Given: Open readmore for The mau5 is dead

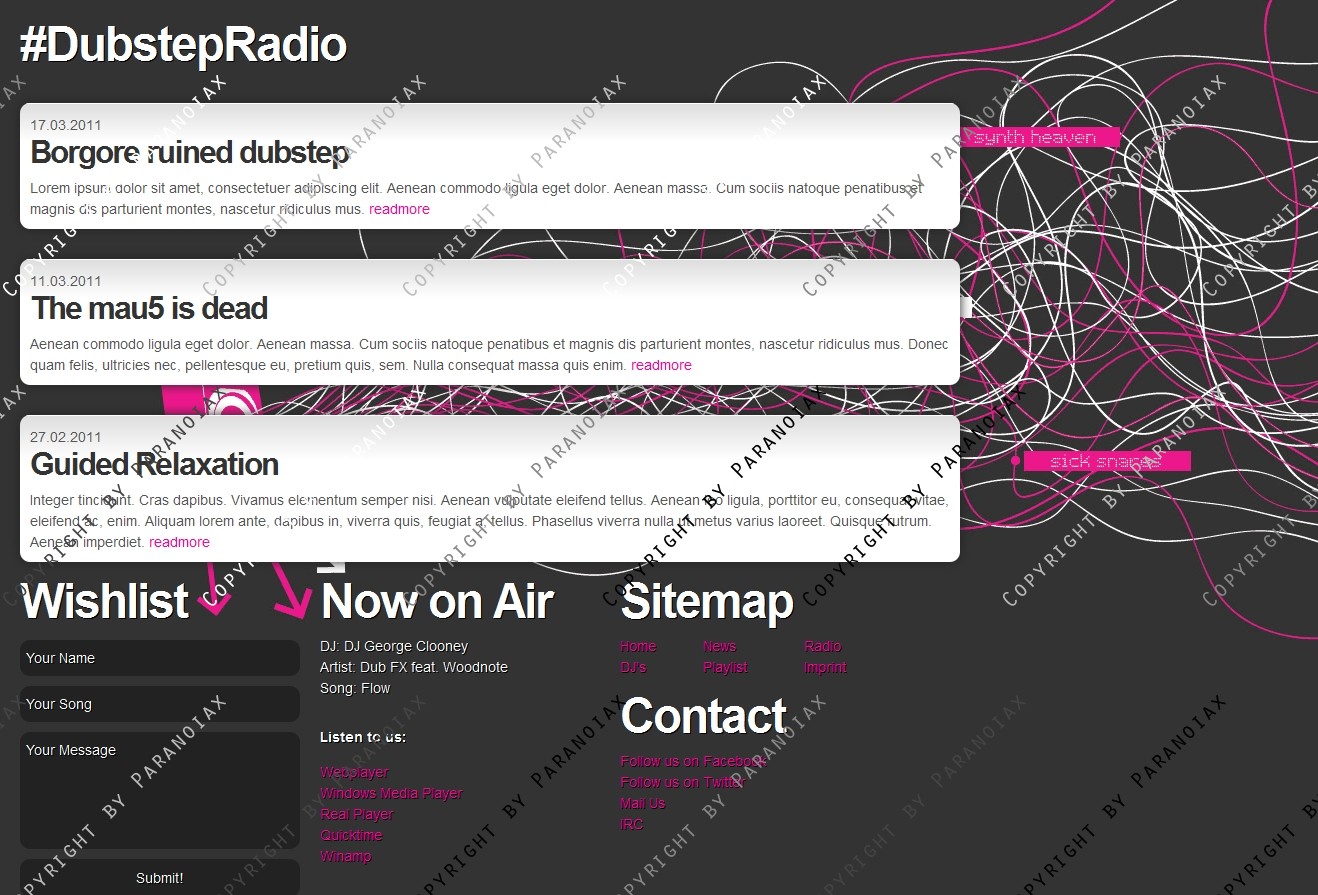Looking at the screenshot, I should coord(661,365).
